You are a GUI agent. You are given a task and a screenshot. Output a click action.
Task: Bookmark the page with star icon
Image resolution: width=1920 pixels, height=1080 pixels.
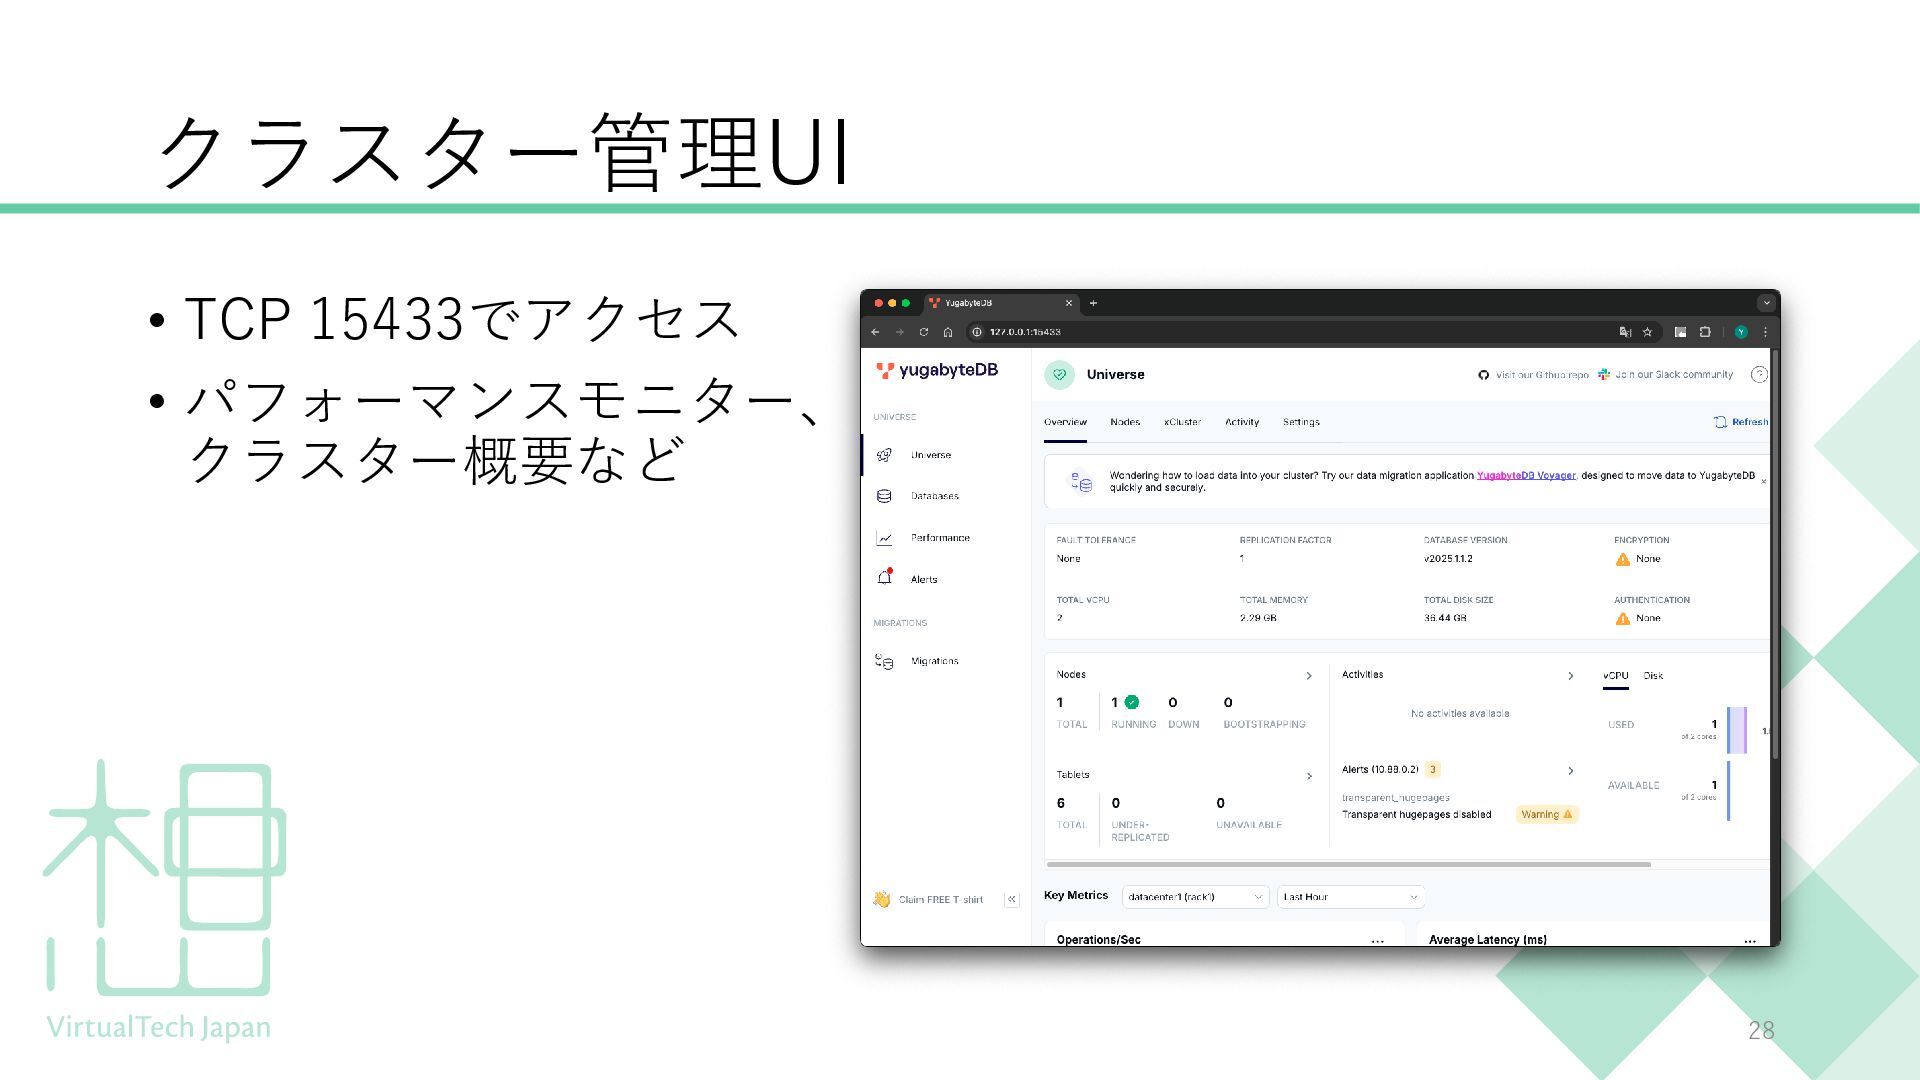coord(1647,332)
